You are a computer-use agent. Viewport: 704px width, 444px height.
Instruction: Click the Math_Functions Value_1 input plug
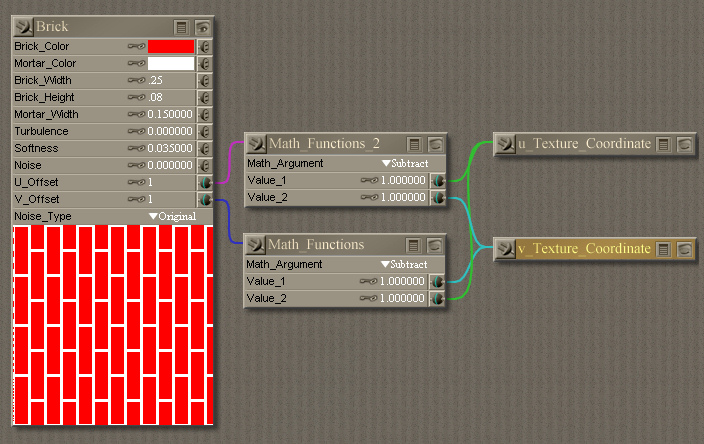437,282
